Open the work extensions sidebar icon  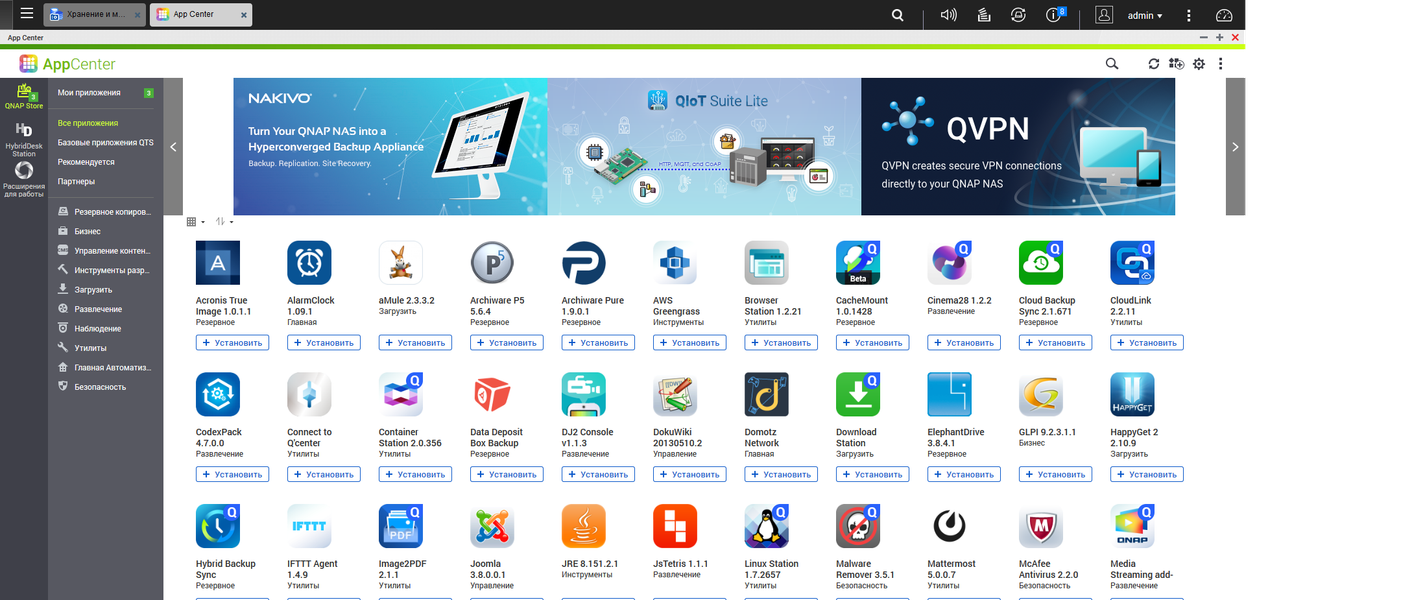24,180
